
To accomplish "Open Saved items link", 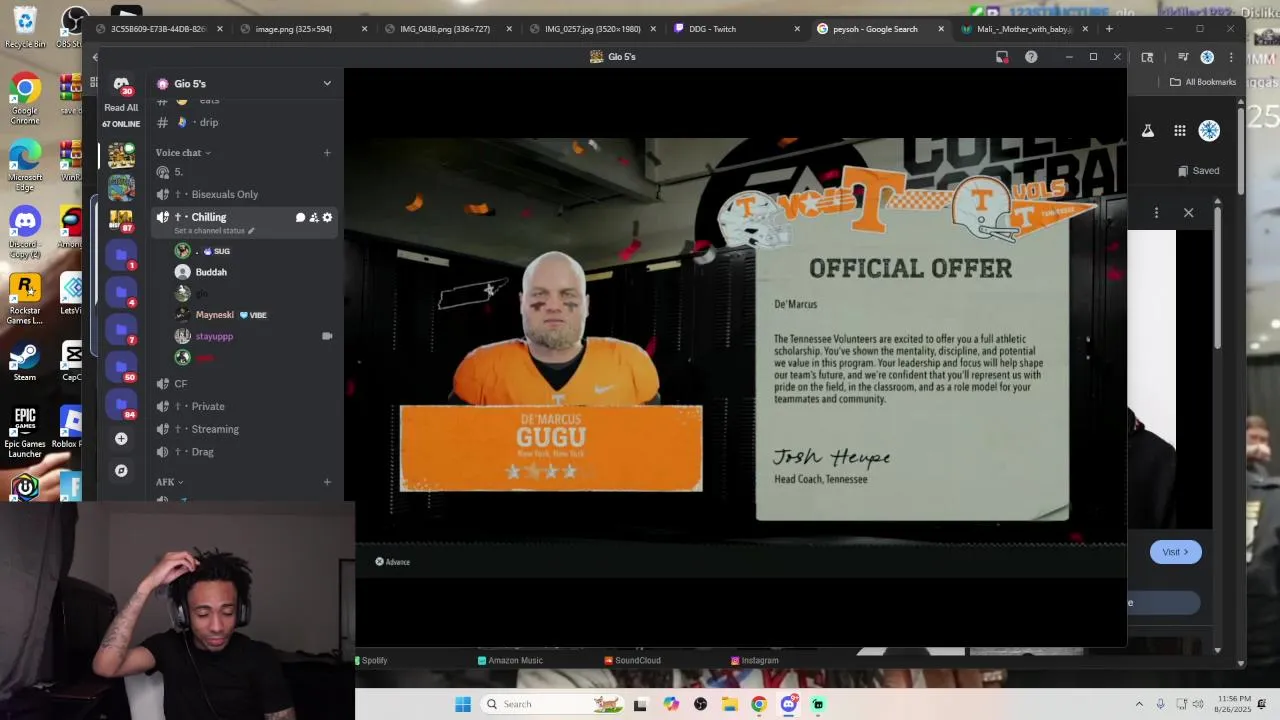I will pyautogui.click(x=1198, y=171).
